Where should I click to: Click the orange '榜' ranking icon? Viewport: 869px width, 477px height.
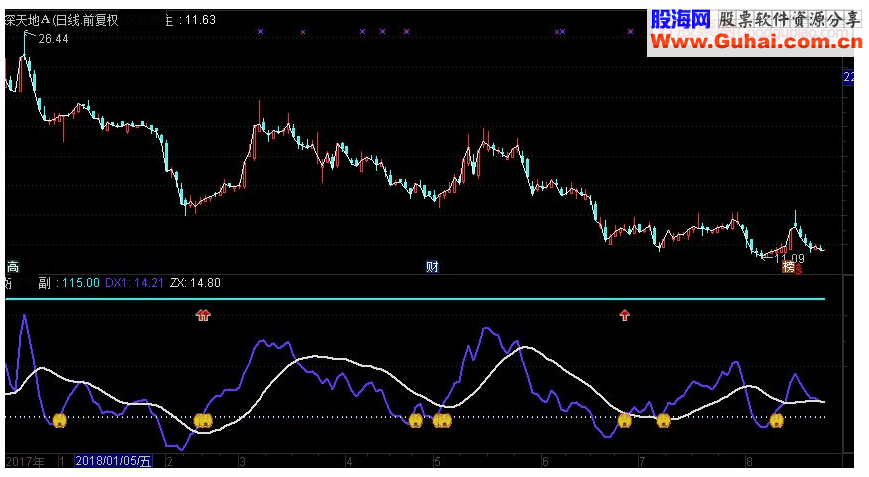pos(789,267)
